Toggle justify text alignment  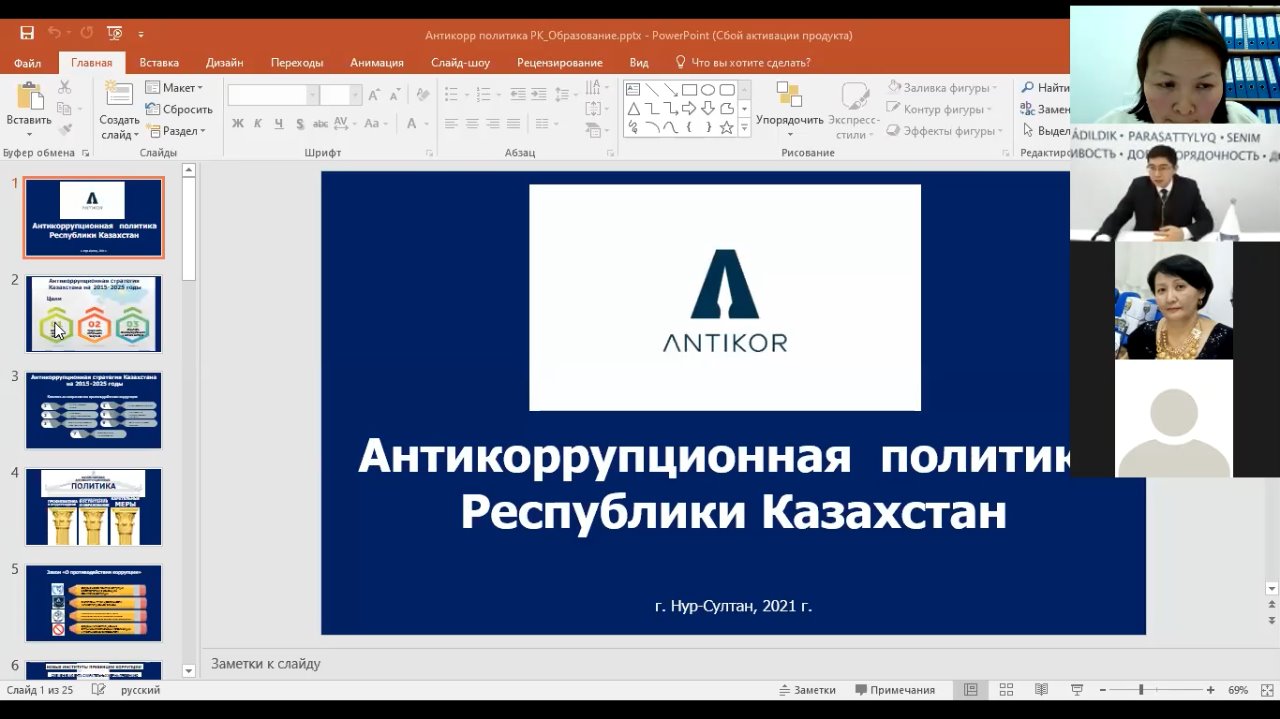(x=514, y=124)
